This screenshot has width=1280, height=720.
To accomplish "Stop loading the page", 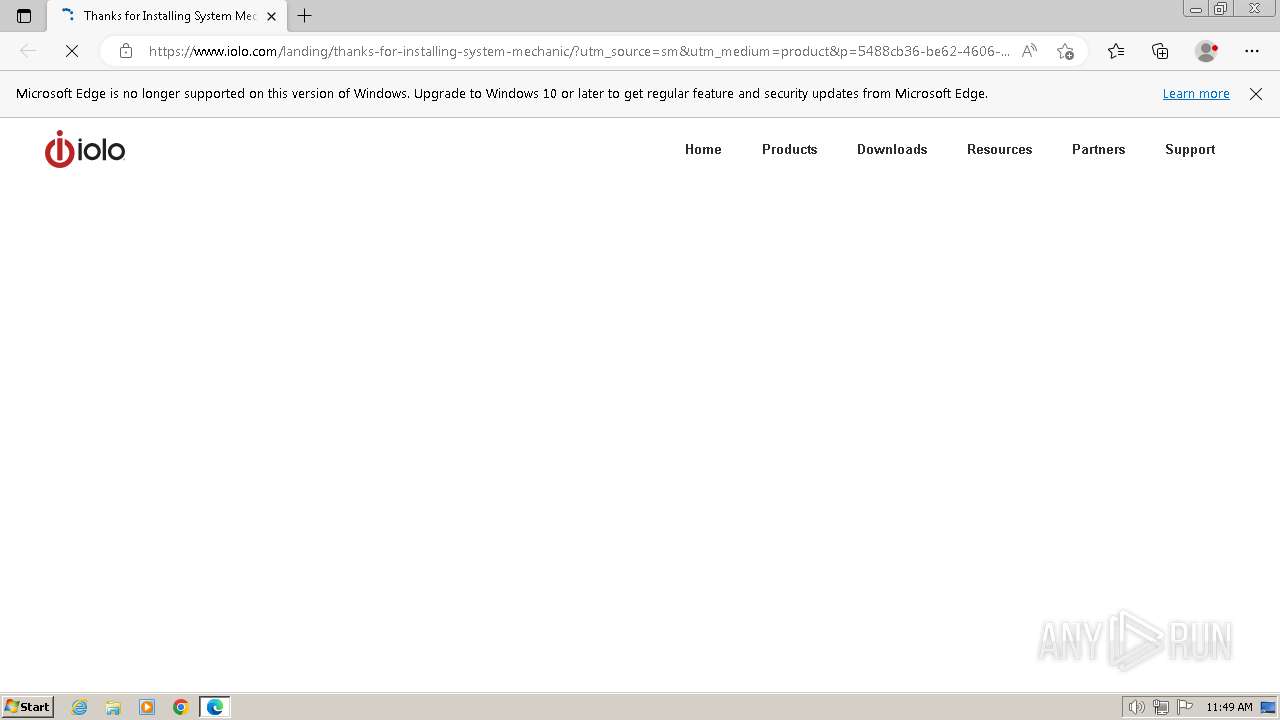I will coord(72,51).
